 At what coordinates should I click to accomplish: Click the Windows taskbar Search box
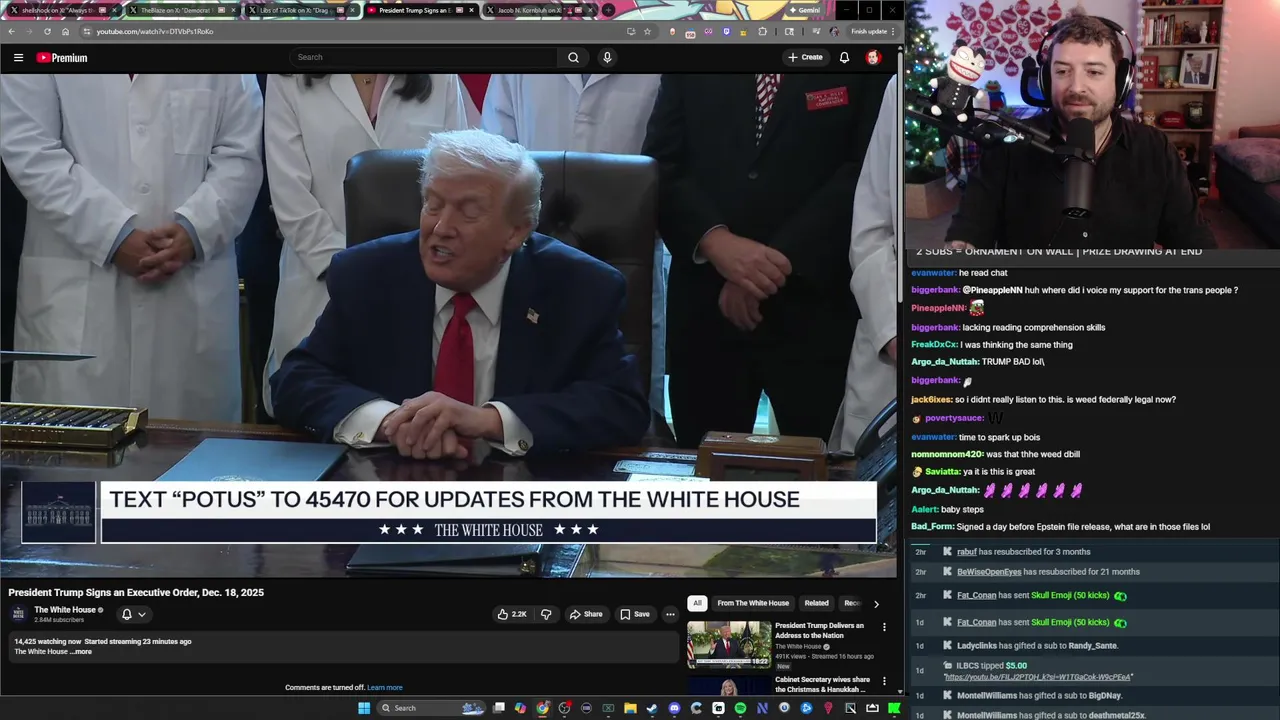click(x=431, y=708)
